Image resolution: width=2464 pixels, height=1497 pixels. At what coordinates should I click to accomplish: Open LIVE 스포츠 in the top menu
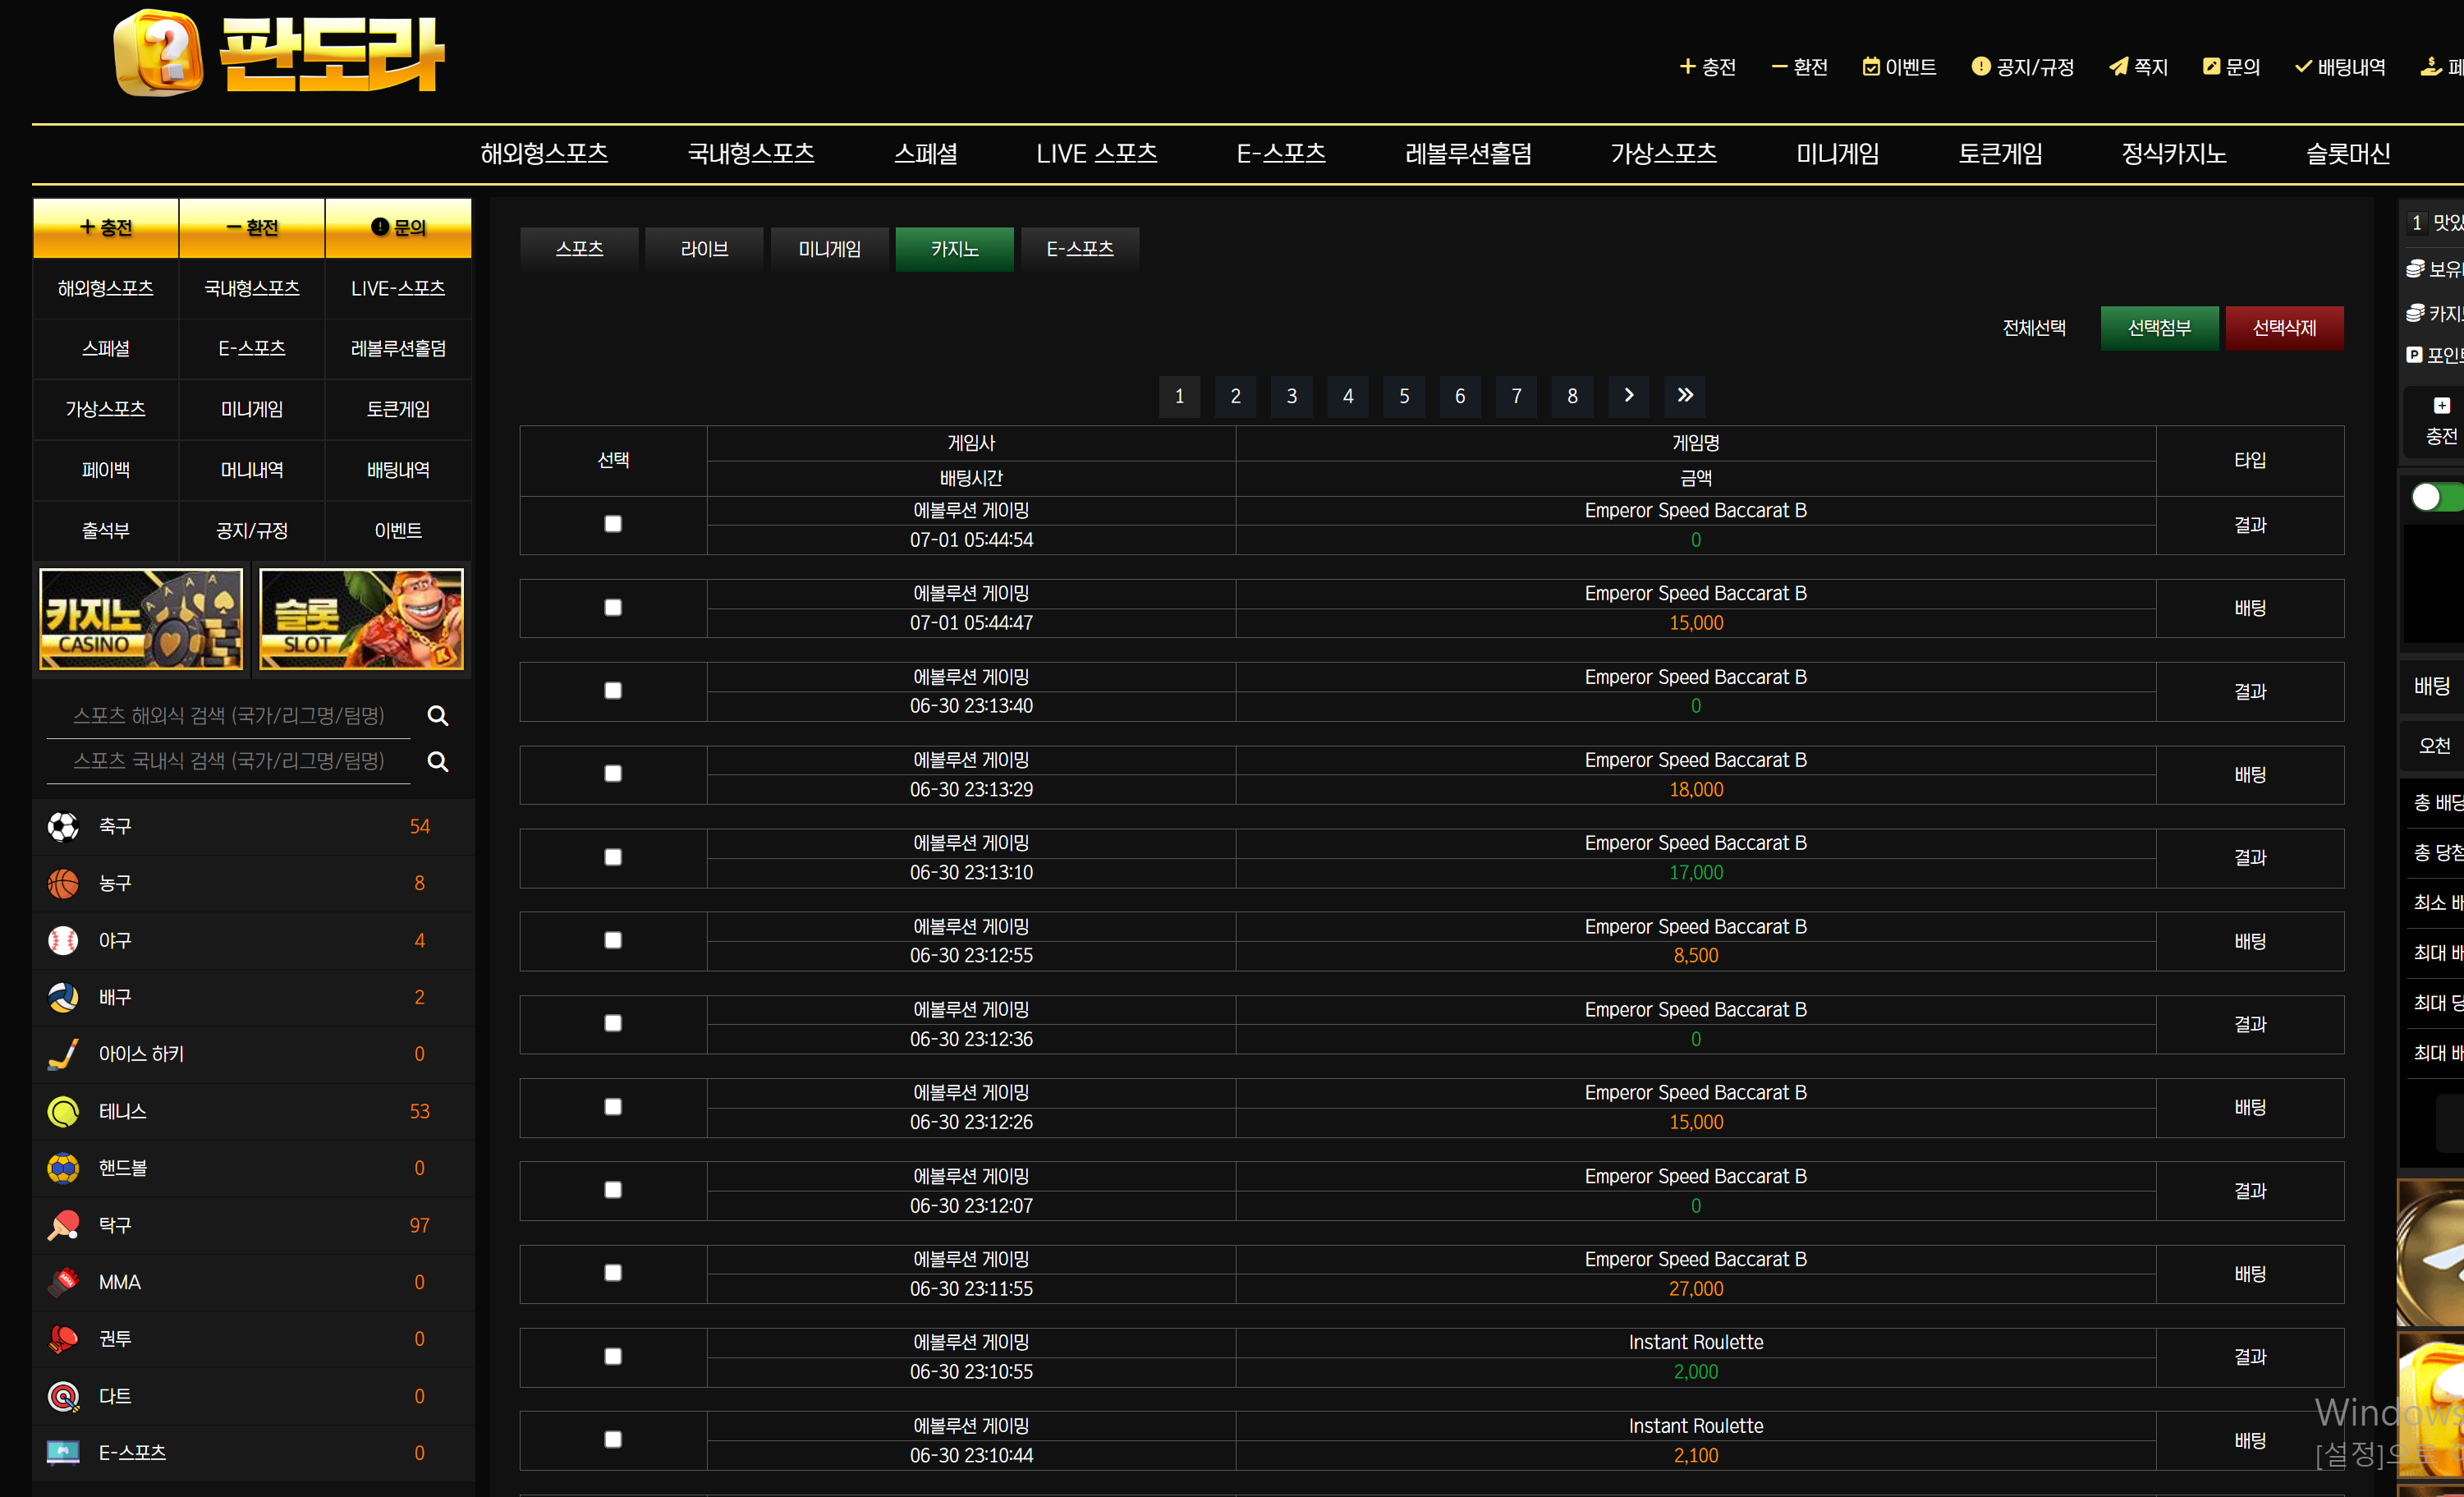click(x=1096, y=154)
